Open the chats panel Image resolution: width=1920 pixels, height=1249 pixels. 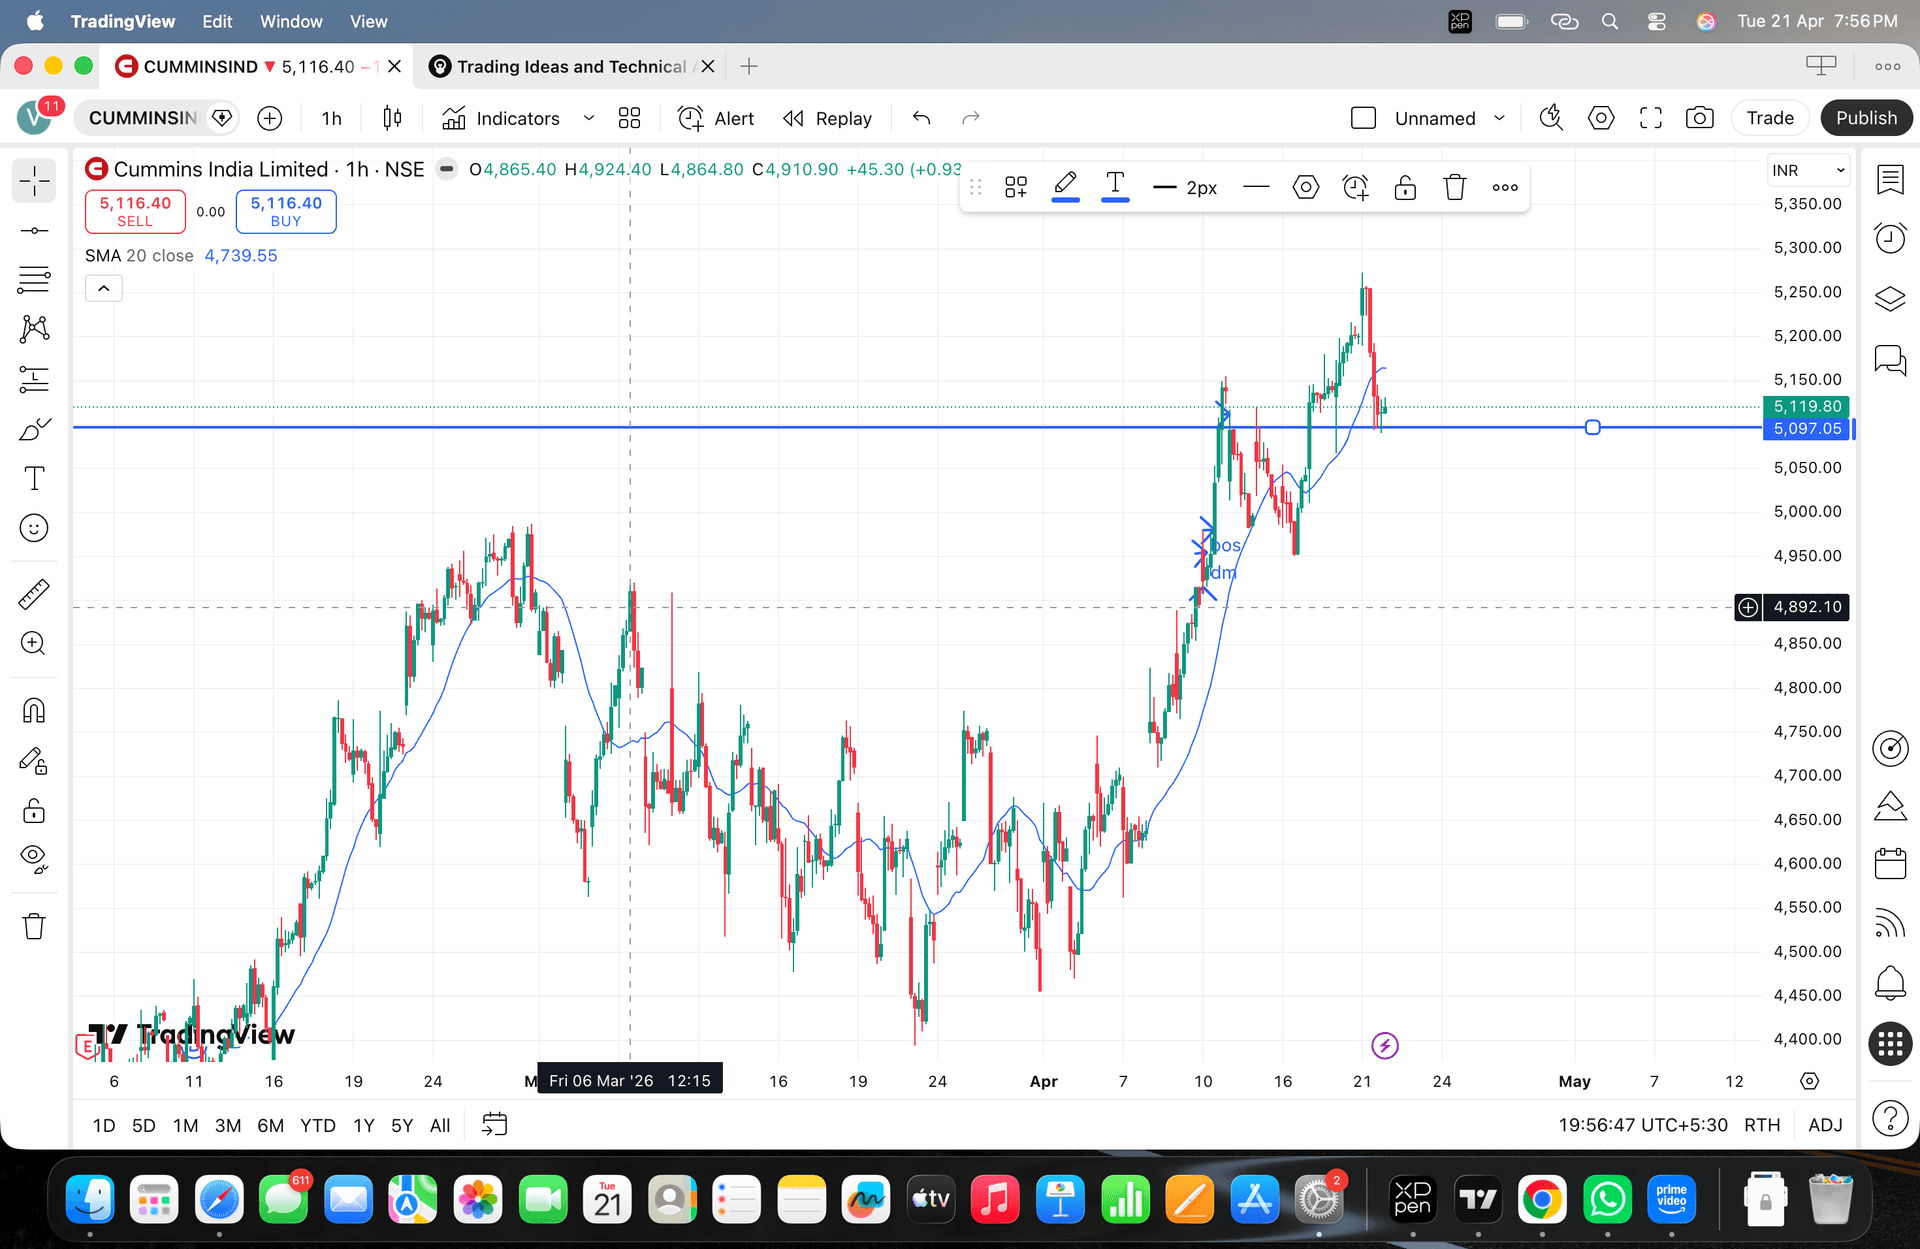pyautogui.click(x=1890, y=359)
